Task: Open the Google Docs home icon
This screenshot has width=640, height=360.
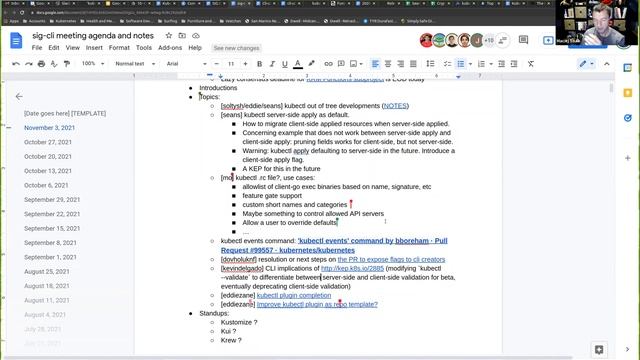Action: coord(16,41)
